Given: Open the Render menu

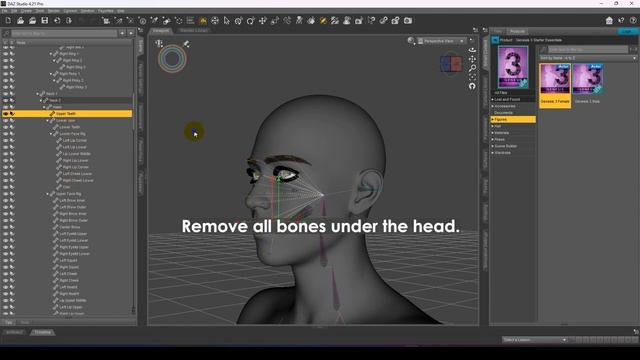Looking at the screenshot, I should click(x=53, y=11).
